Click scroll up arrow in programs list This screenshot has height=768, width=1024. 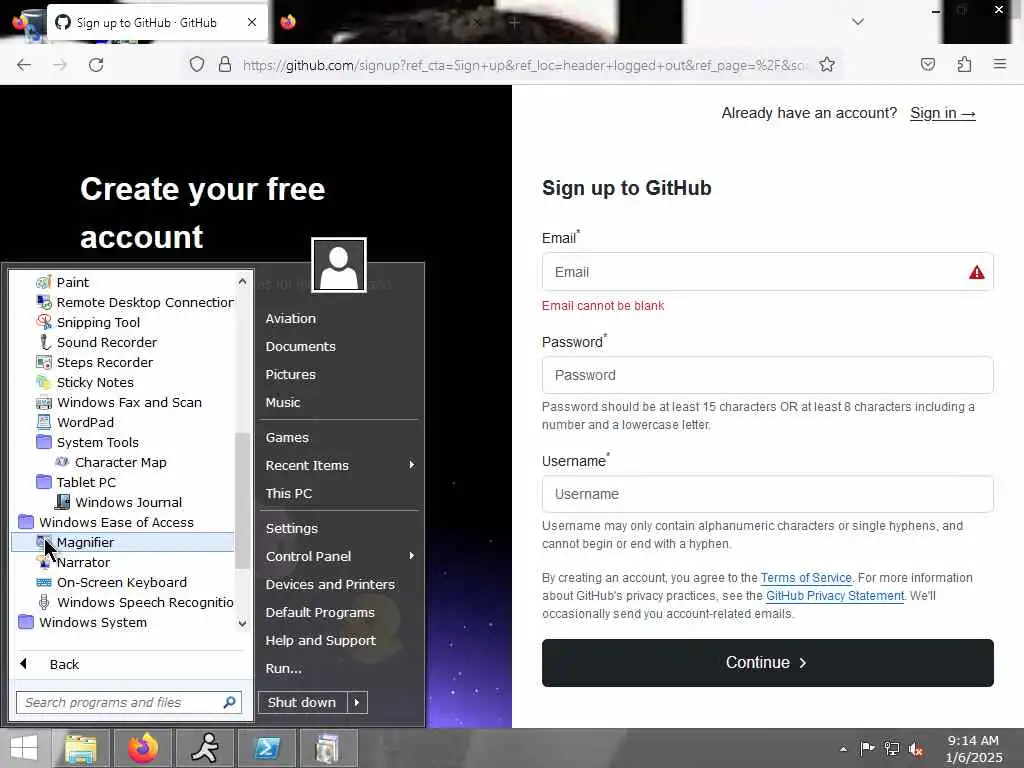[242, 281]
